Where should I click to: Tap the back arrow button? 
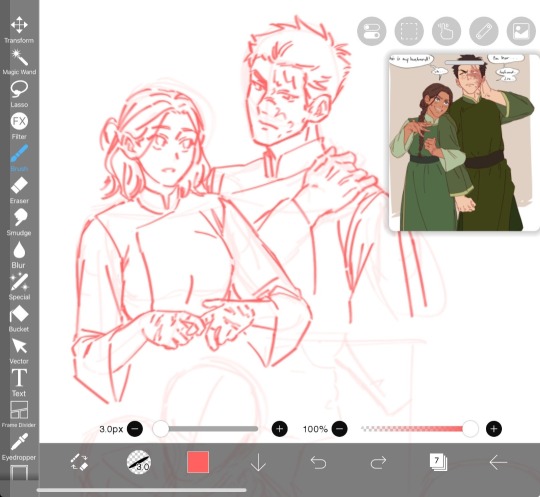click(498, 462)
